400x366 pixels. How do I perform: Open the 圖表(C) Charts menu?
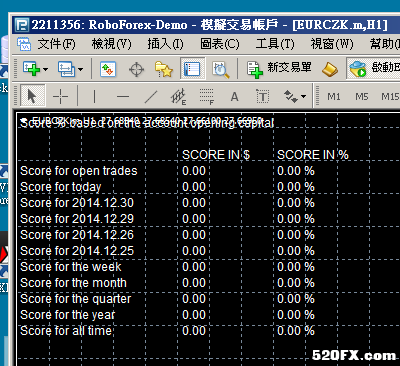pos(220,44)
